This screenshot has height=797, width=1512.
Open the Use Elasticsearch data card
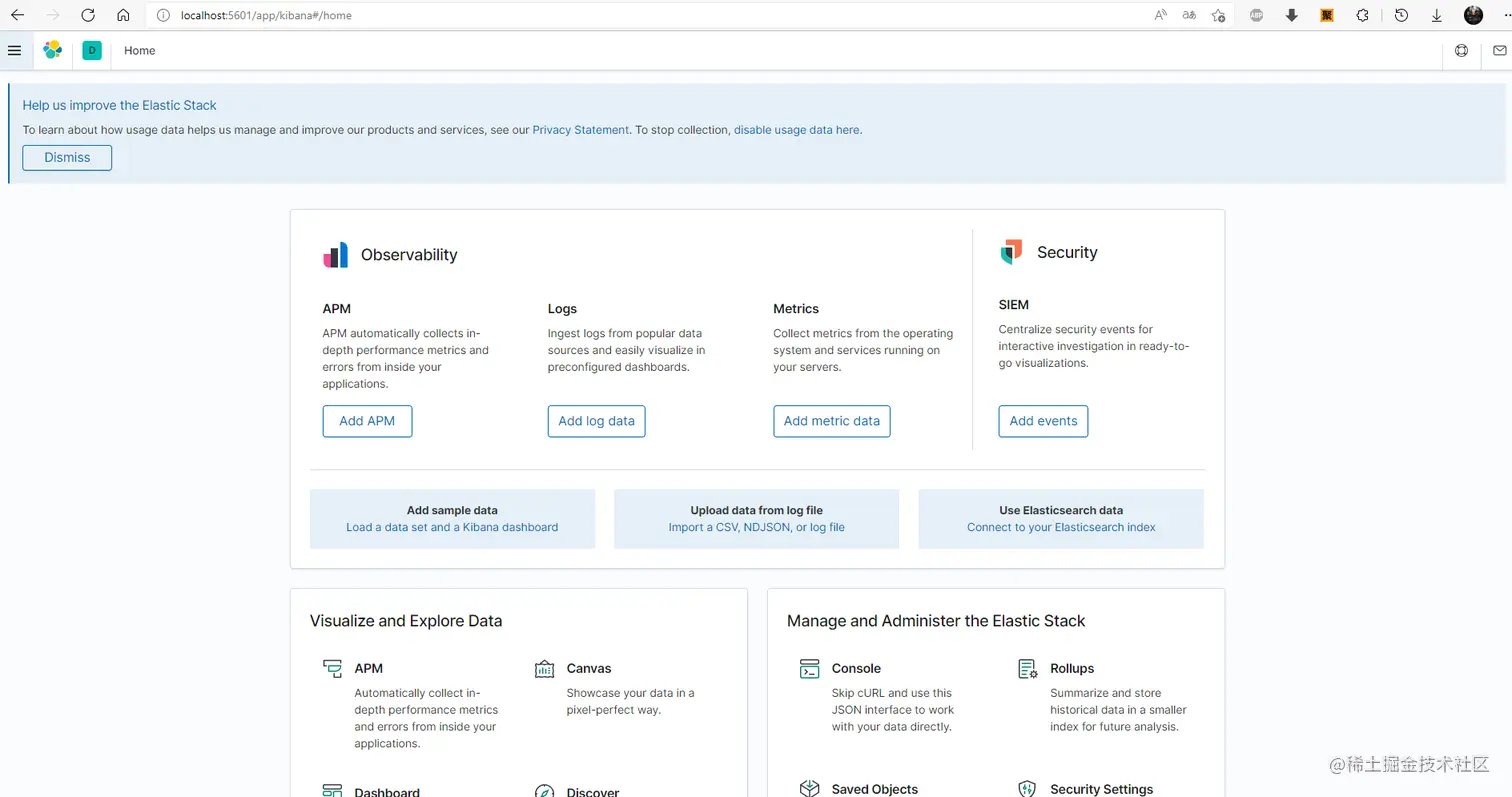point(1061,519)
